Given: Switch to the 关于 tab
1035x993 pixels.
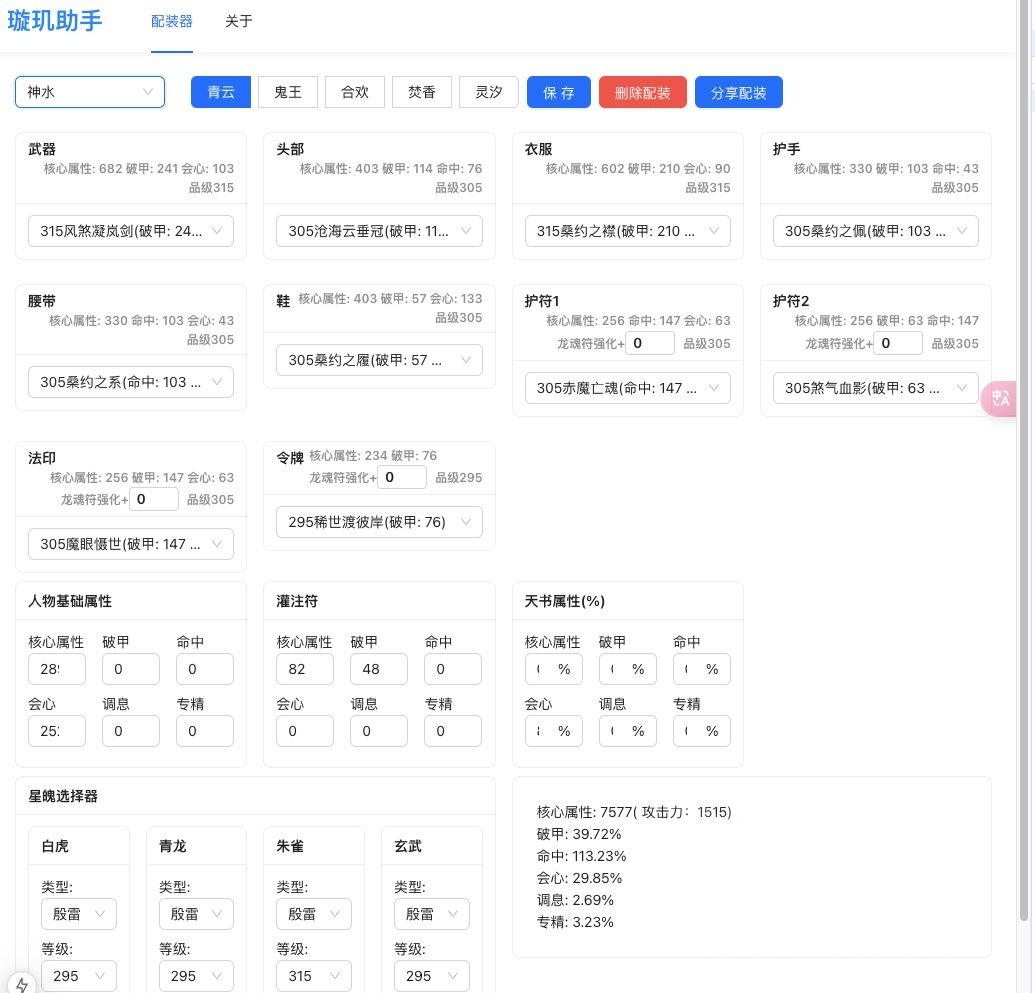Looking at the screenshot, I should [x=238, y=21].
